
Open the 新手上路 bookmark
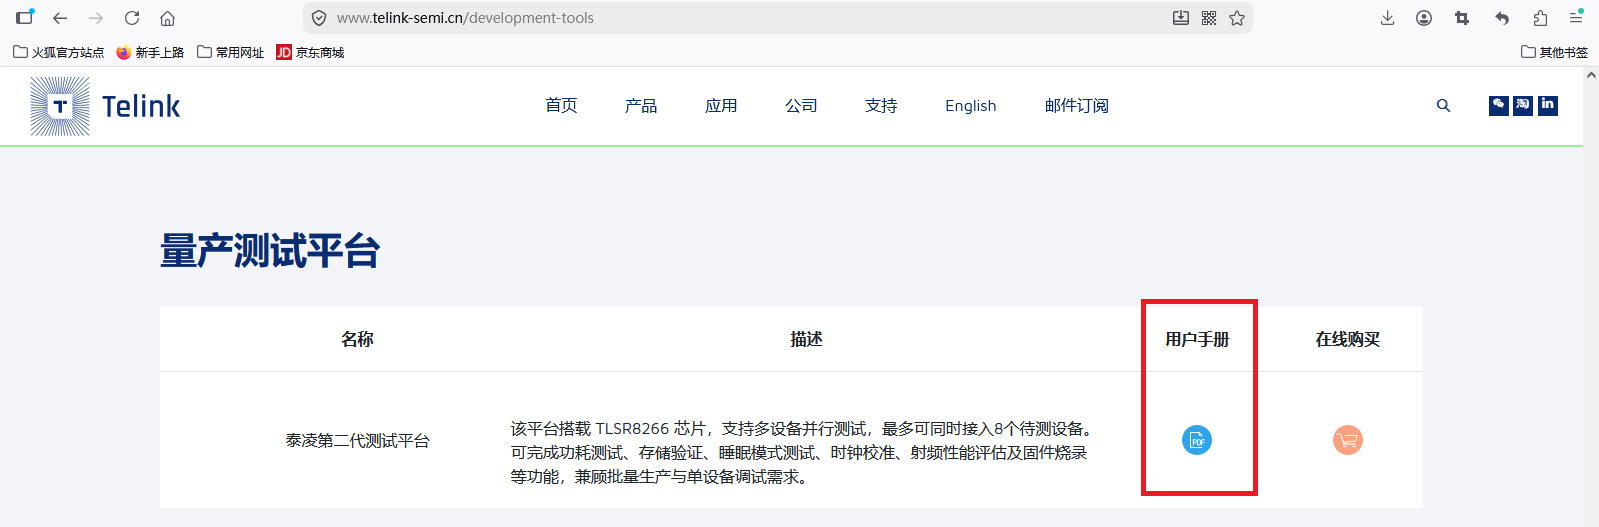pos(150,52)
